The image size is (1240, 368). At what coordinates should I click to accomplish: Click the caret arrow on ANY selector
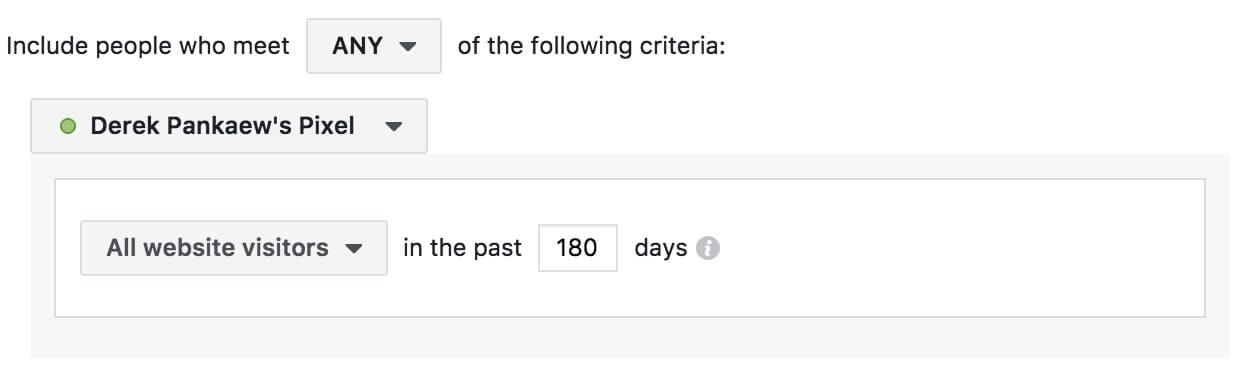click(x=407, y=47)
